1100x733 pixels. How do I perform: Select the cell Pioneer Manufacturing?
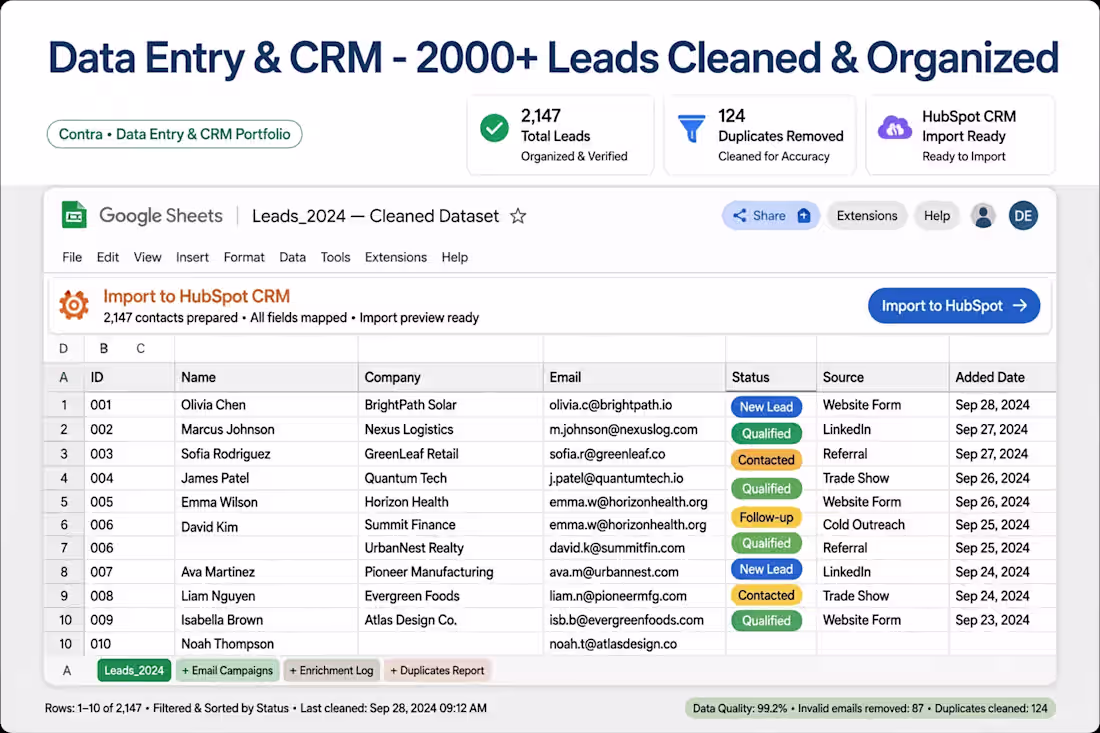coord(450,572)
